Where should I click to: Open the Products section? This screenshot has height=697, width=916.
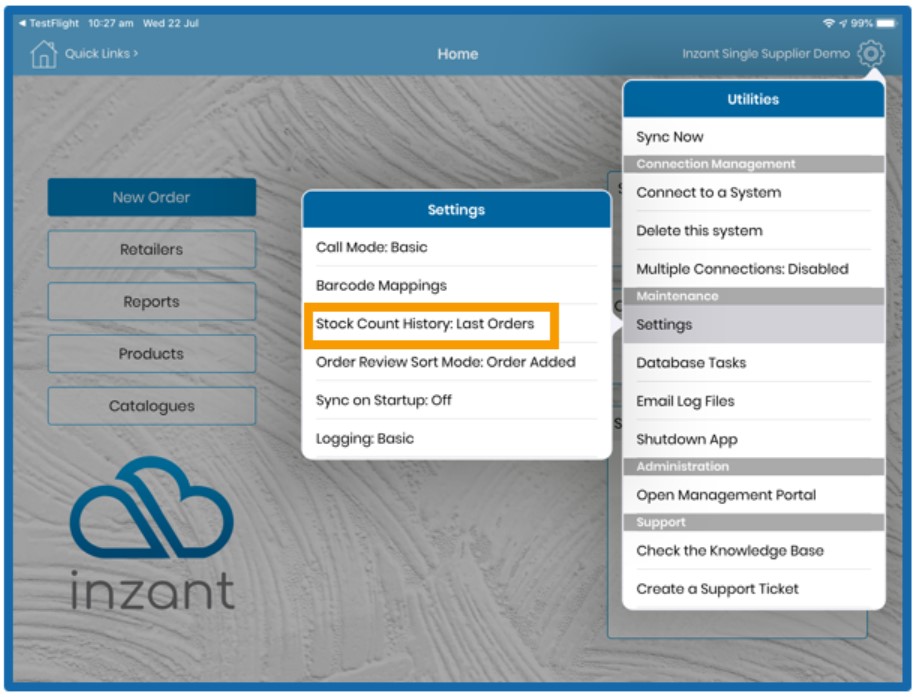click(x=151, y=353)
